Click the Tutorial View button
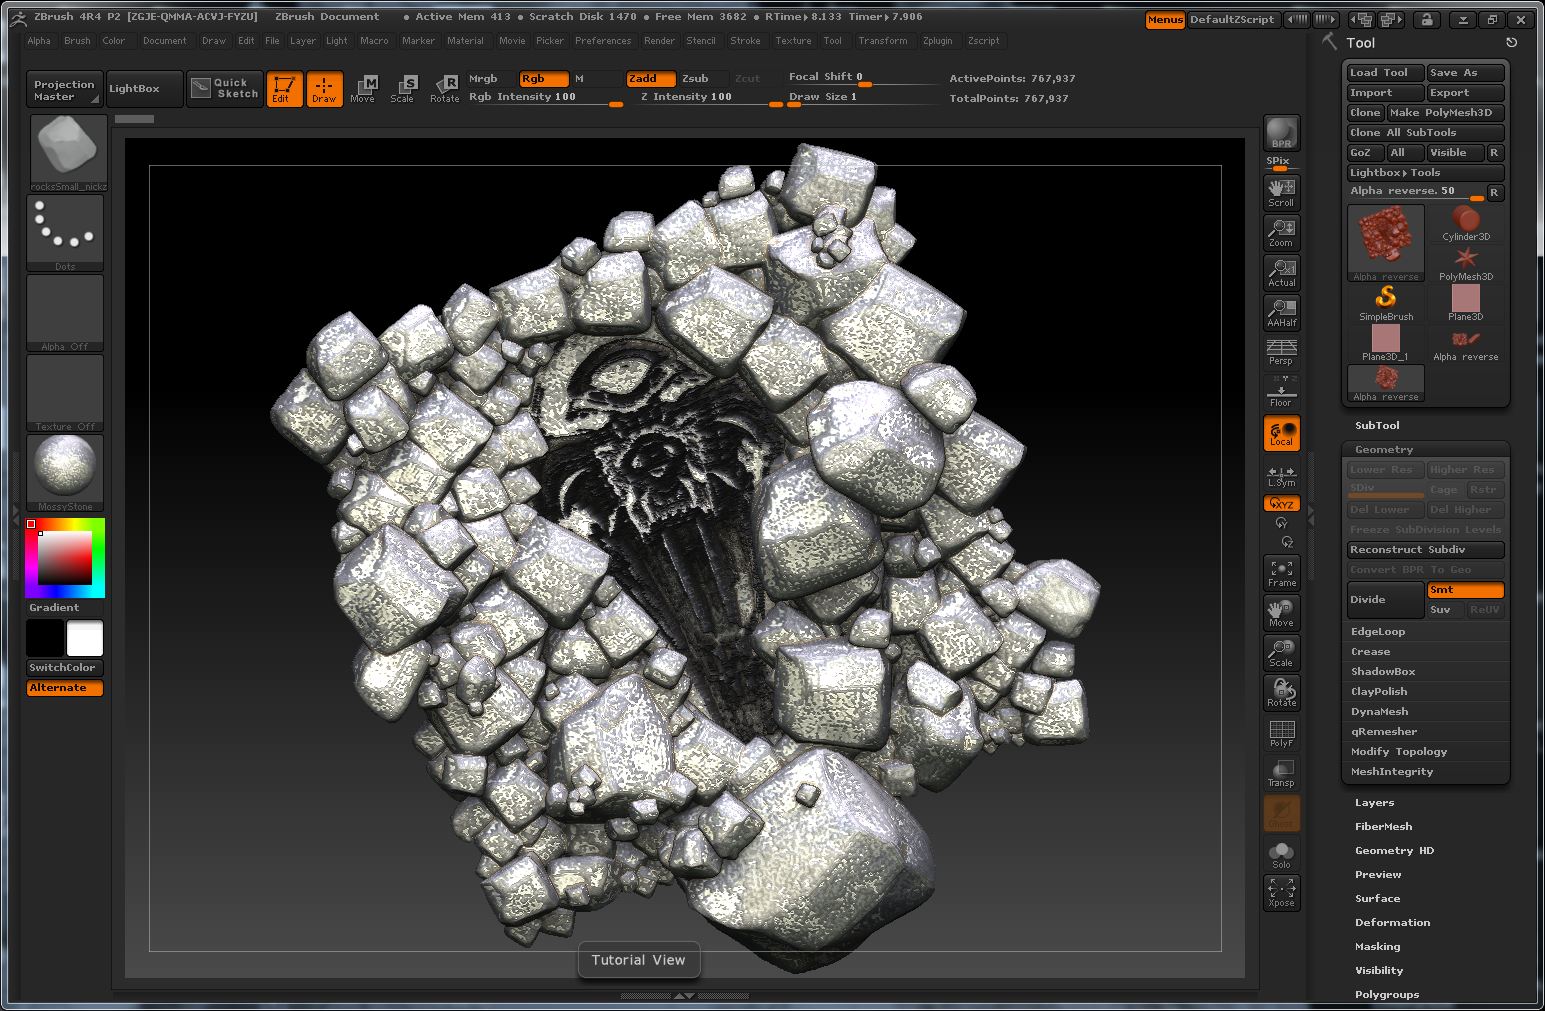The image size is (1545, 1011). coord(638,960)
